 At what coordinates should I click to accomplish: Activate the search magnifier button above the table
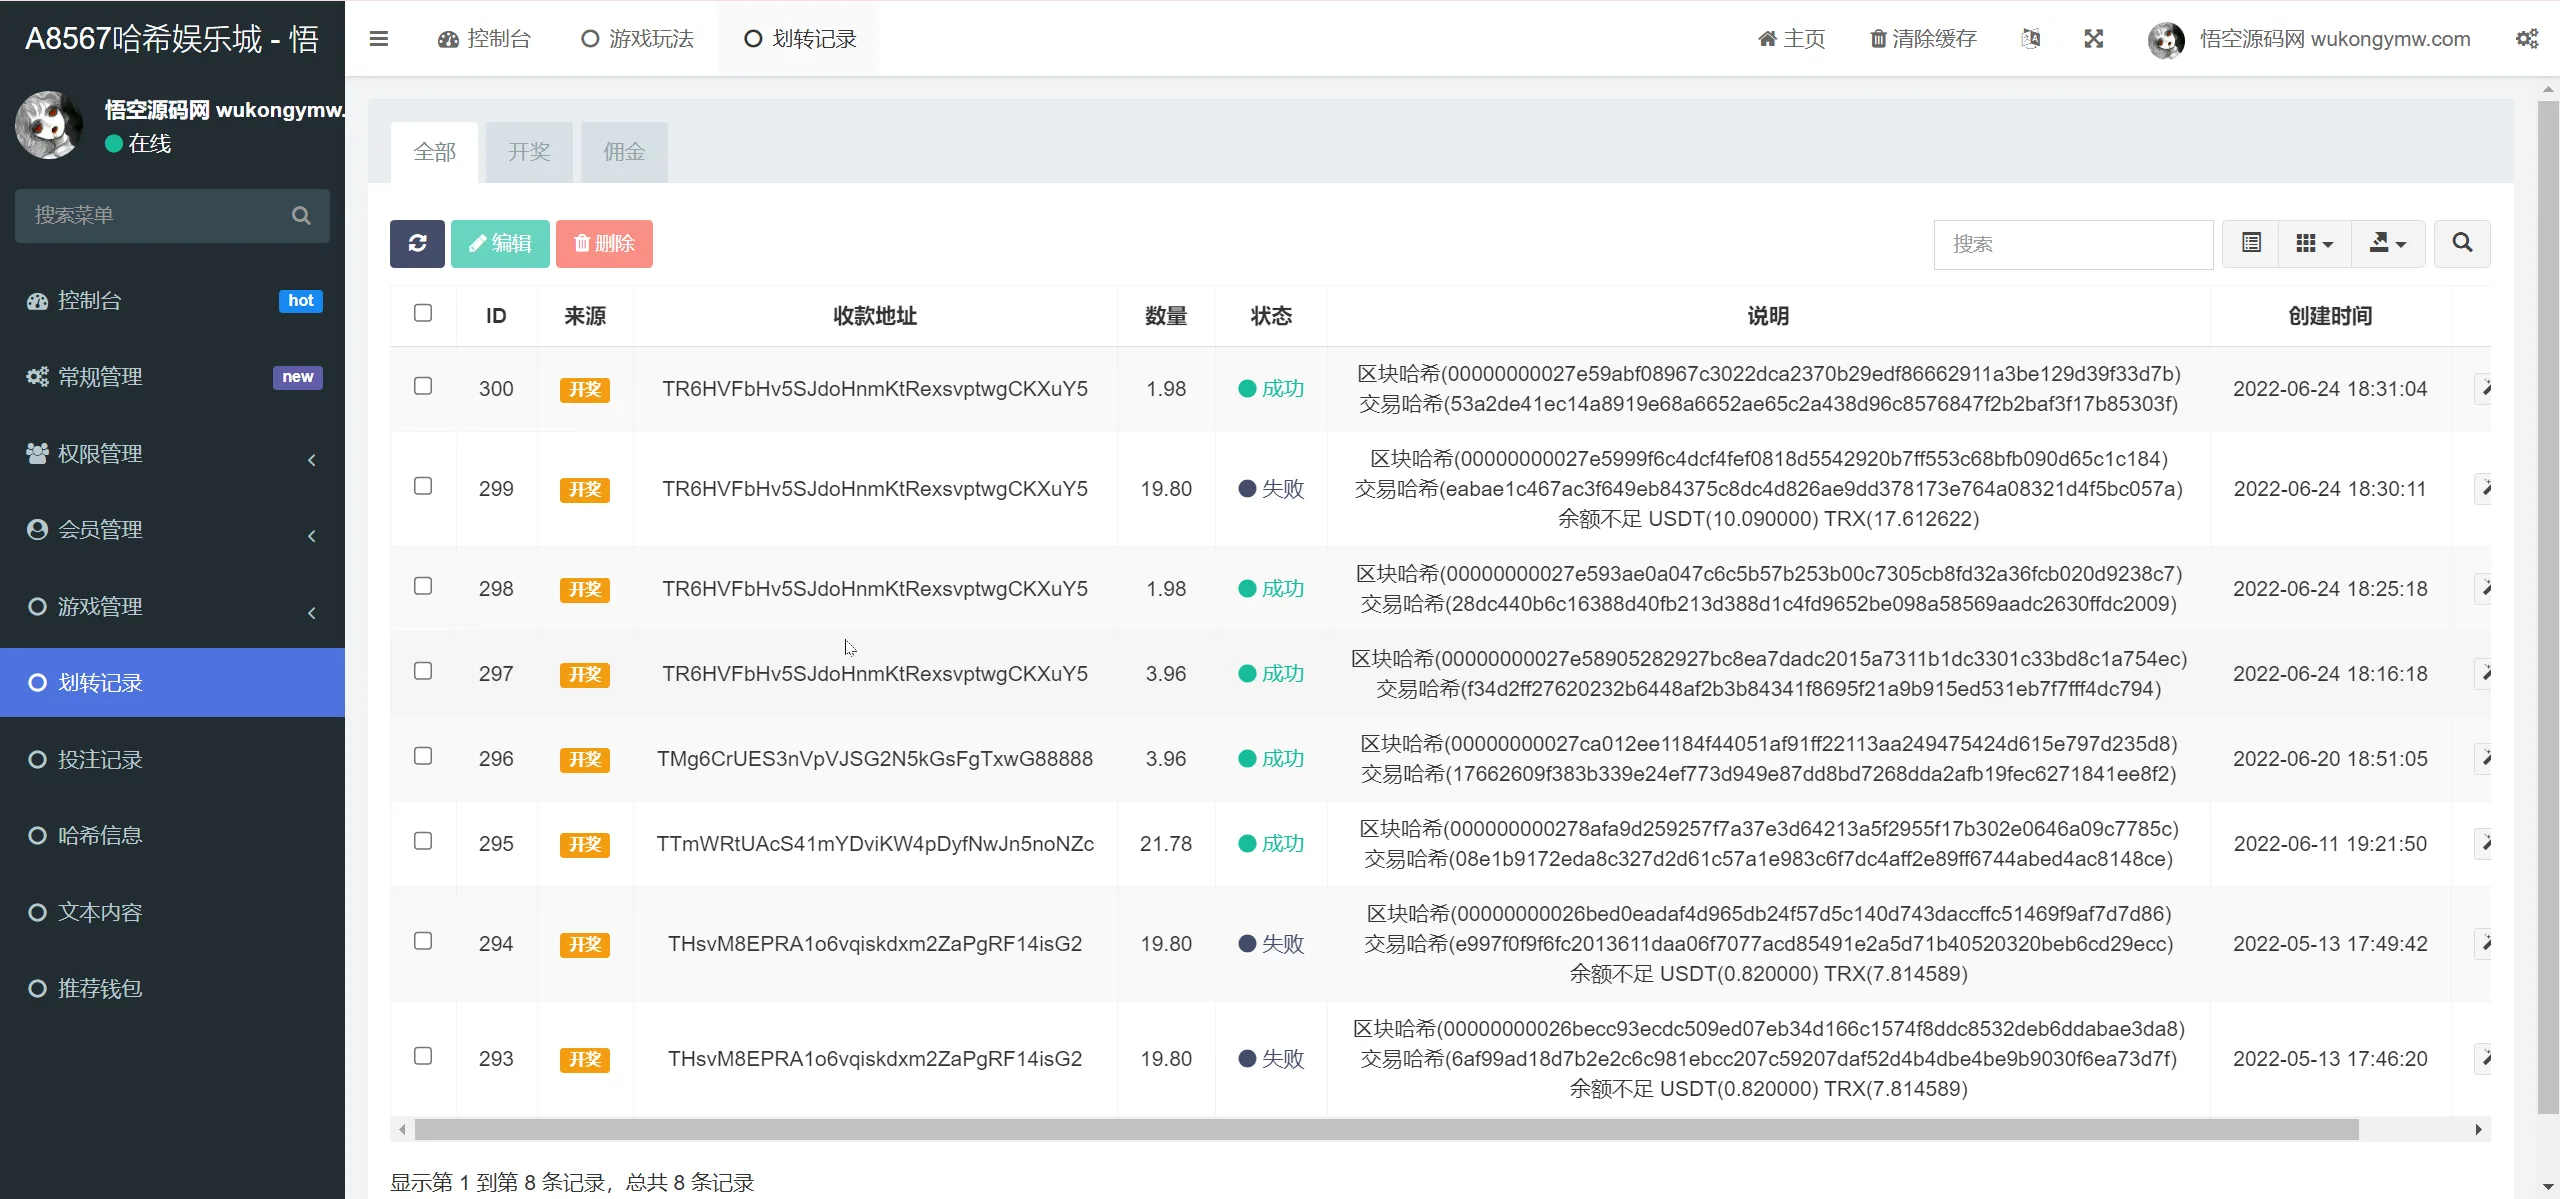2462,243
